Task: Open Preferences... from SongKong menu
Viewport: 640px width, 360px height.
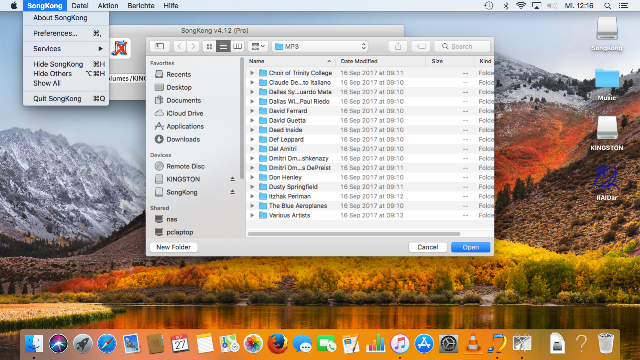Action: click(x=66, y=33)
